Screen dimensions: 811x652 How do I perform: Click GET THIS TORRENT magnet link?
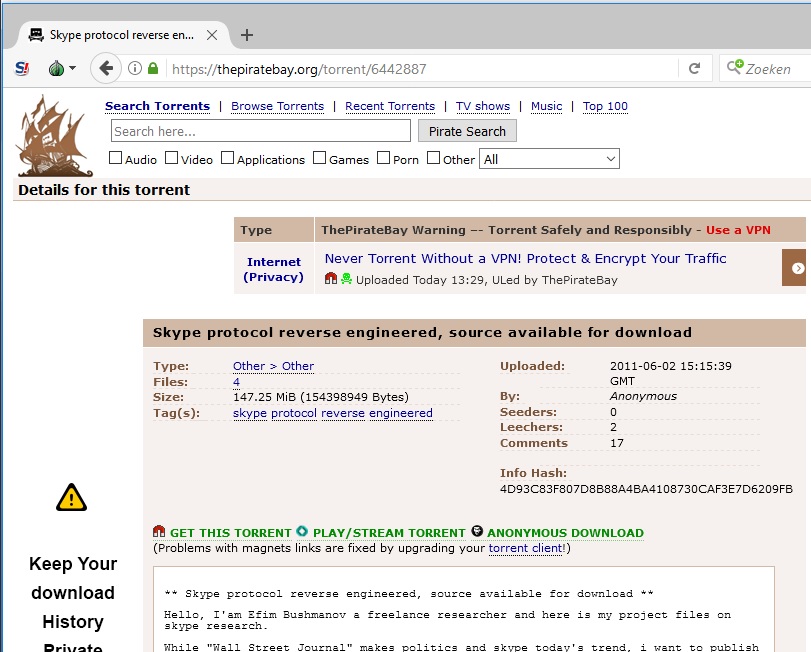(231, 533)
